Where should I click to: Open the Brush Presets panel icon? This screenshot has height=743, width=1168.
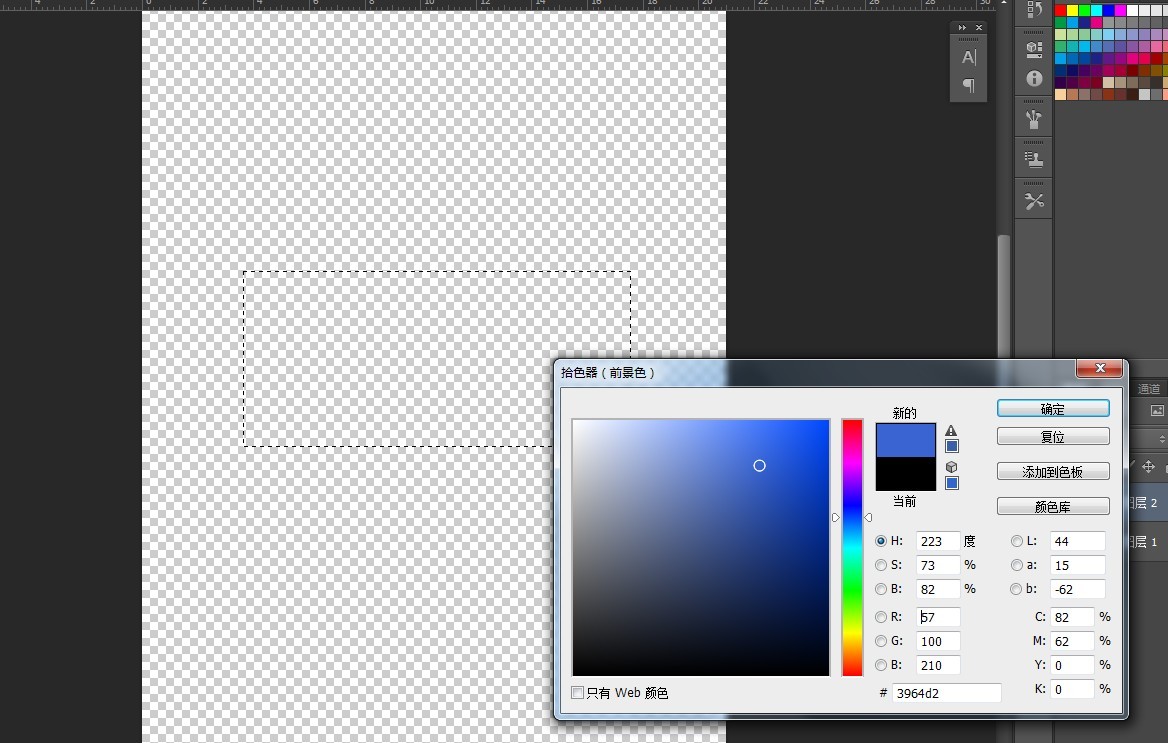[1034, 118]
